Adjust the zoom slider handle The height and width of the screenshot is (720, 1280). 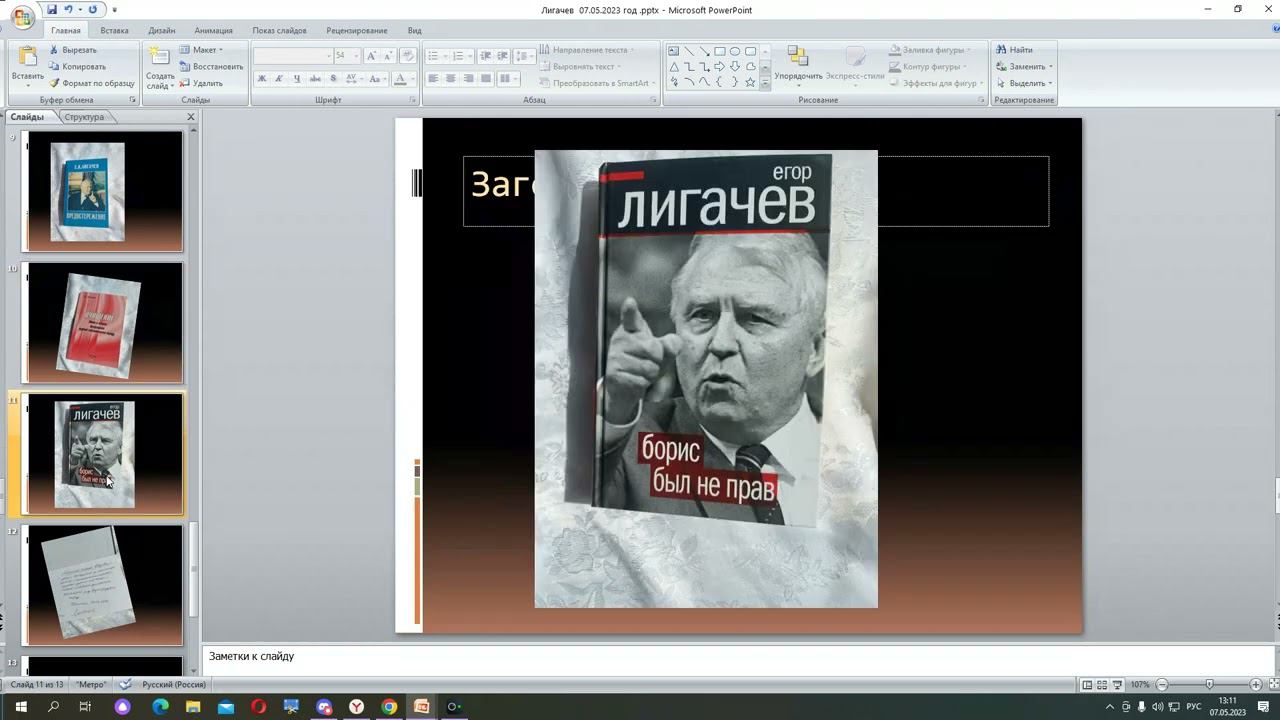tap(1209, 685)
